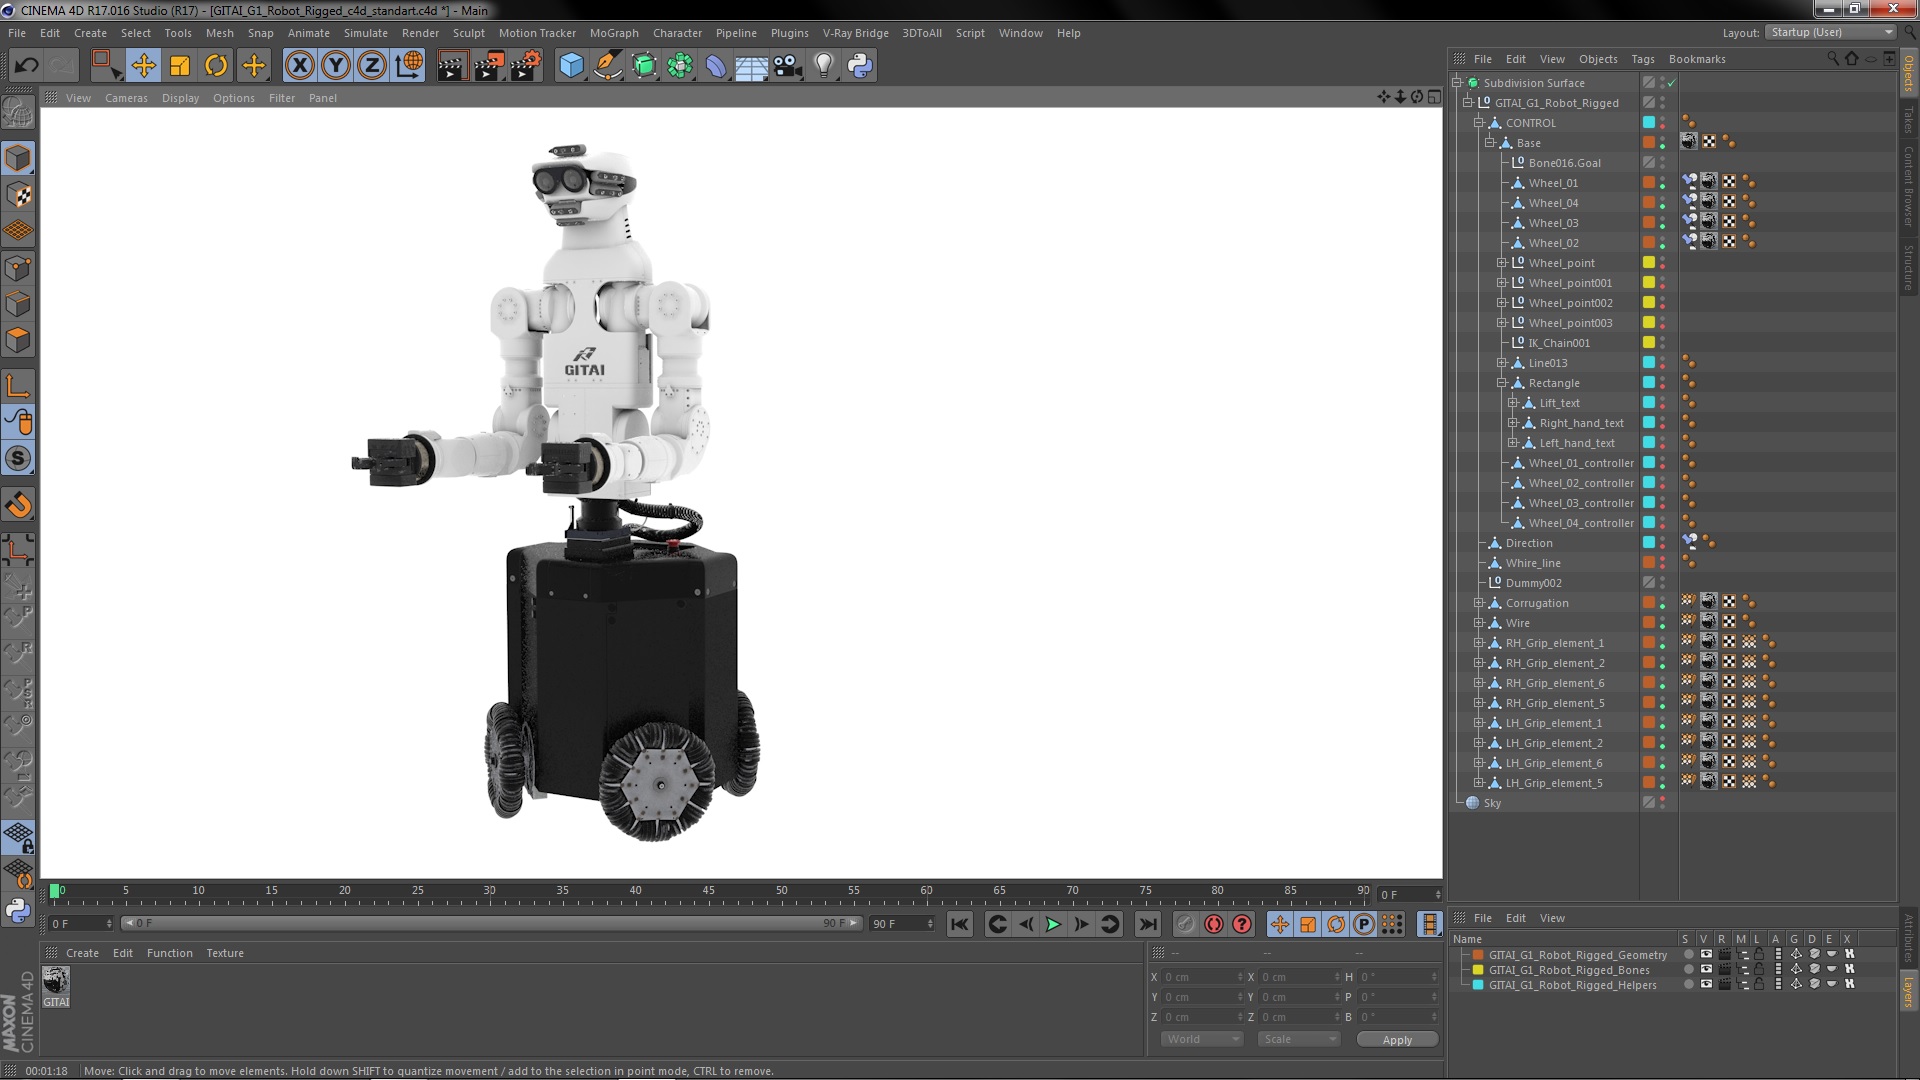The height and width of the screenshot is (1080, 1920).
Task: Activate the Scale tool
Action: point(180,66)
